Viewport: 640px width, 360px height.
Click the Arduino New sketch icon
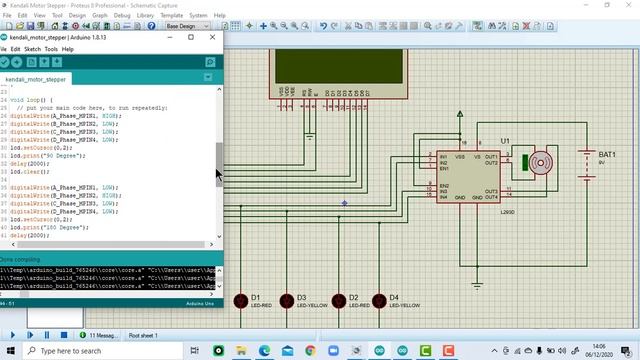(31, 62)
